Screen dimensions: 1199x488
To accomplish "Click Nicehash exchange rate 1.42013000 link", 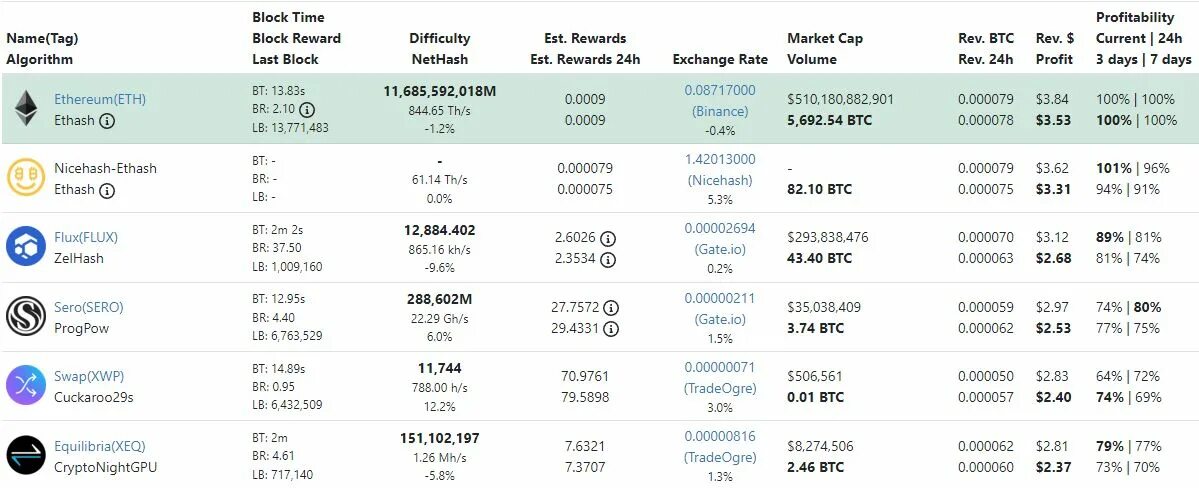I will click(720, 159).
